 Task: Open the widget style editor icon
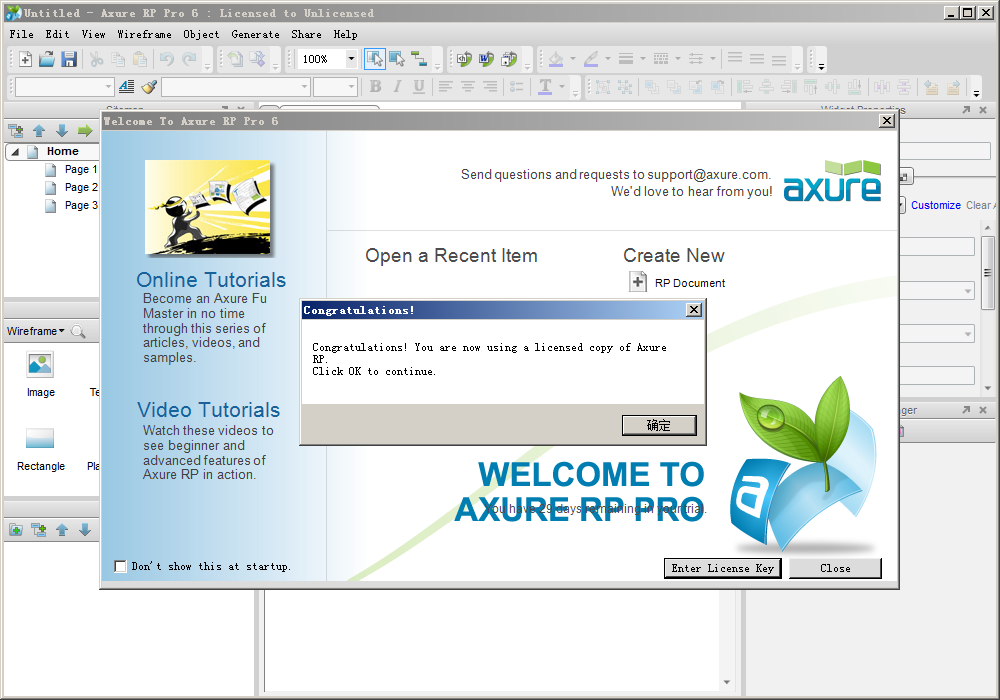(x=127, y=87)
